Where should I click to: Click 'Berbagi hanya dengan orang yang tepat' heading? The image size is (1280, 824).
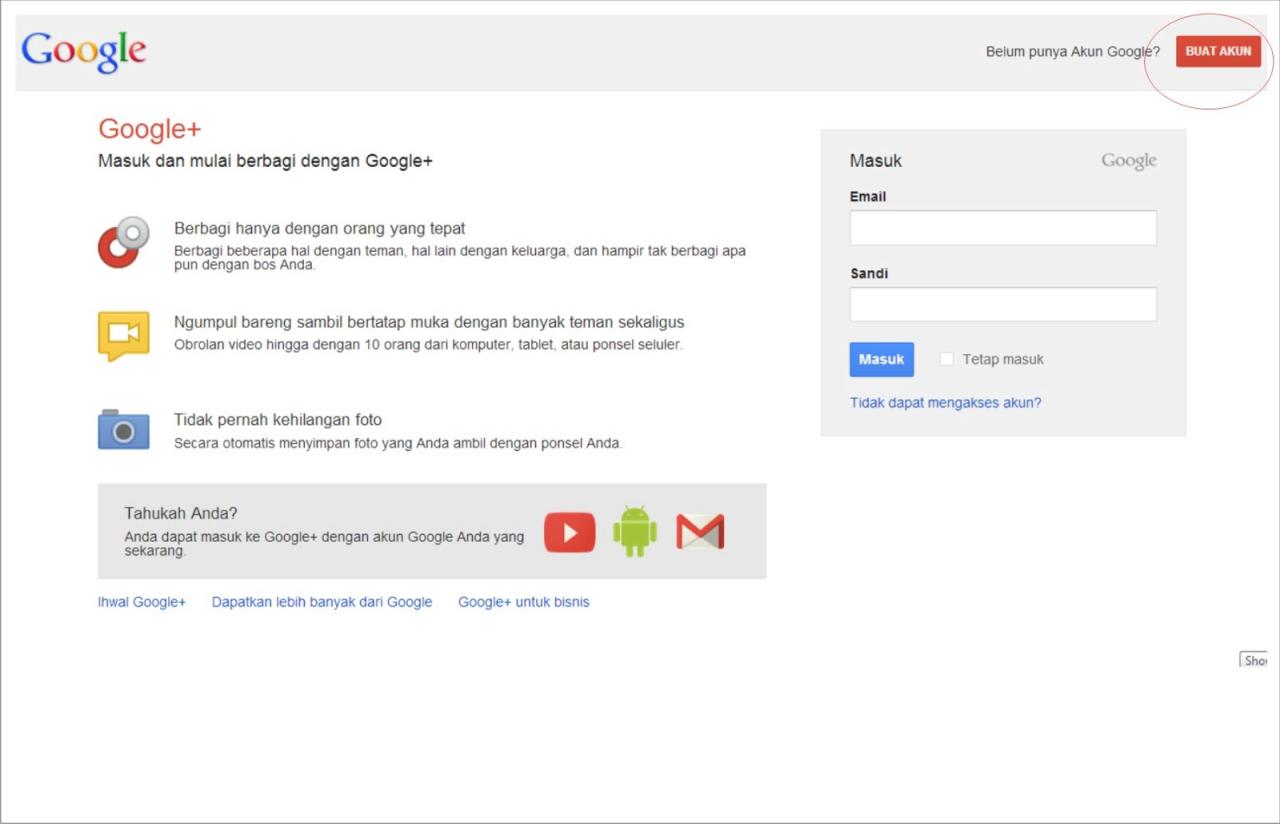coord(320,228)
